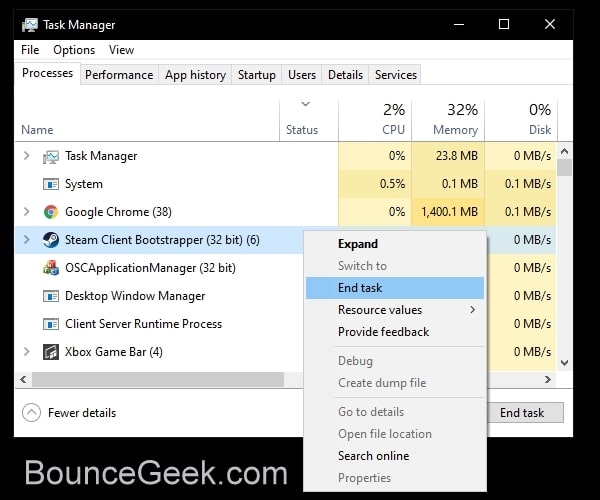
Task: Choose Search online in the context menu
Action: point(395,456)
